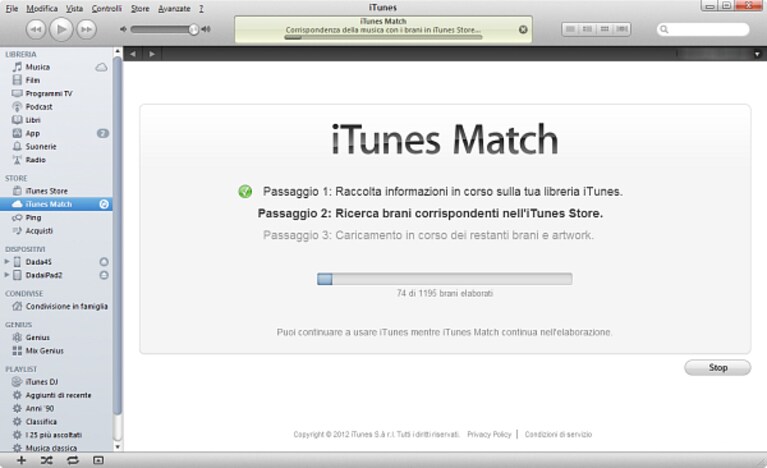
Task: Click the matching progress bar
Action: coord(444,279)
